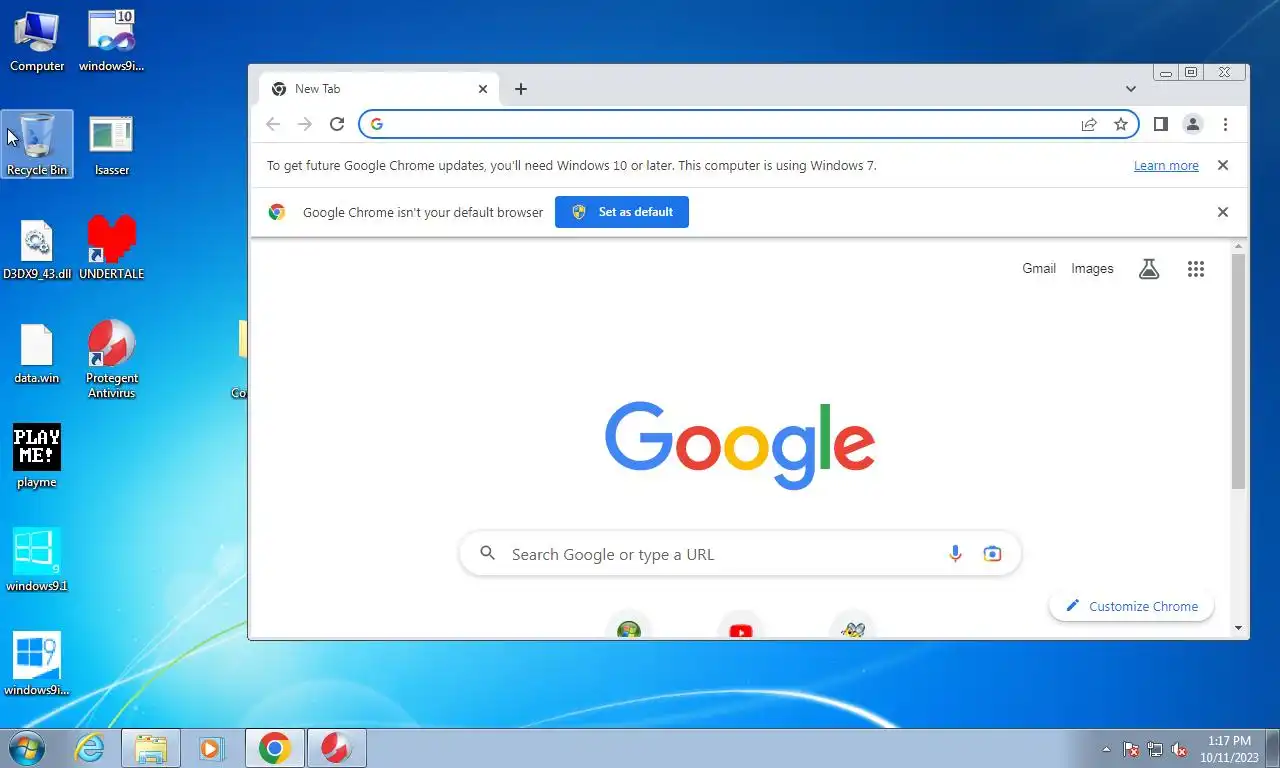
Task: Set Chrome as default browser
Action: coord(622,212)
